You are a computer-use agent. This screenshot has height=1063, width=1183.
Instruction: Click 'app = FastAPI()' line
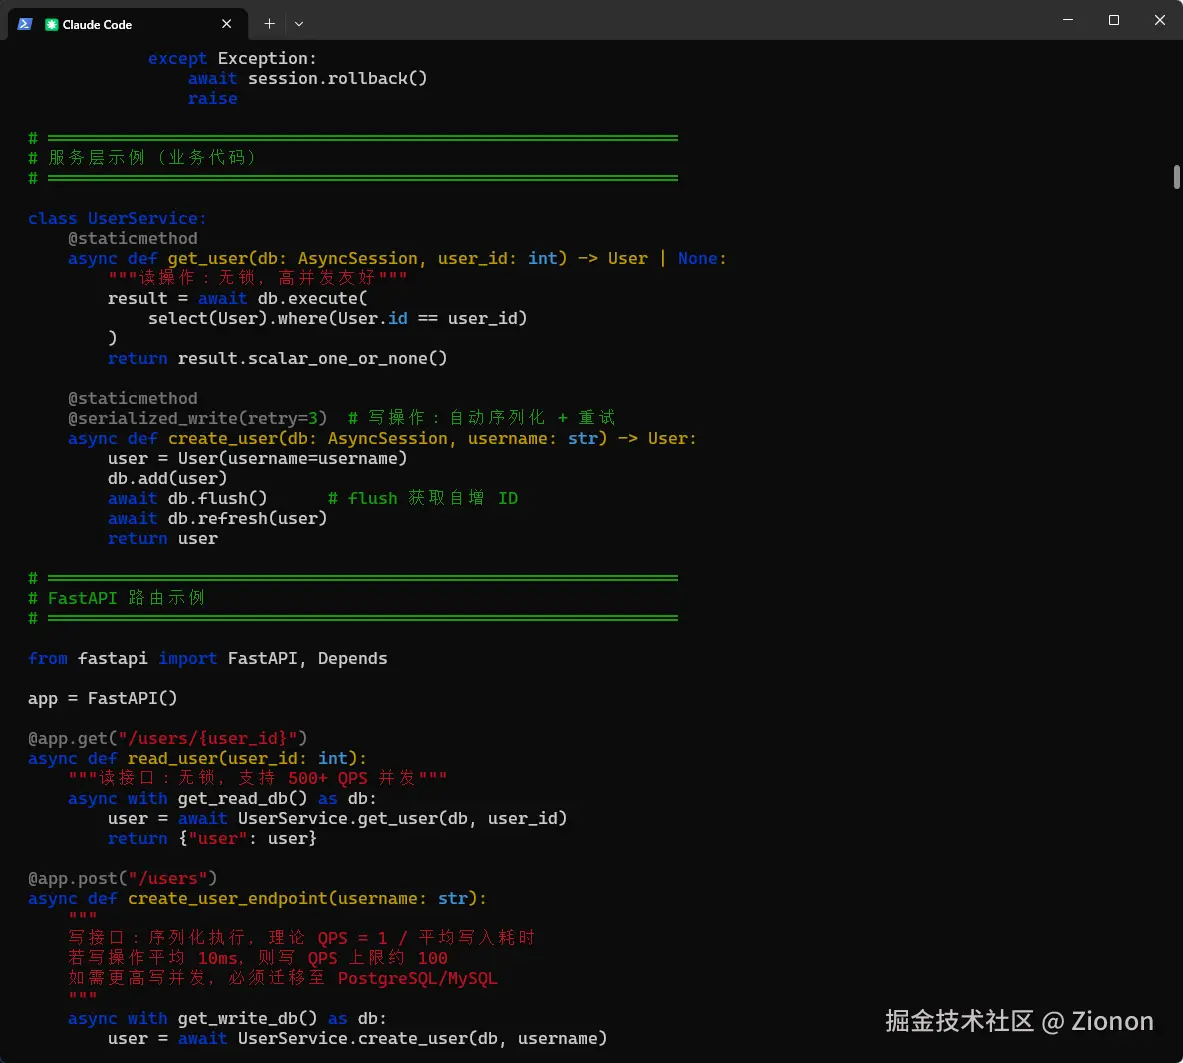click(x=103, y=698)
